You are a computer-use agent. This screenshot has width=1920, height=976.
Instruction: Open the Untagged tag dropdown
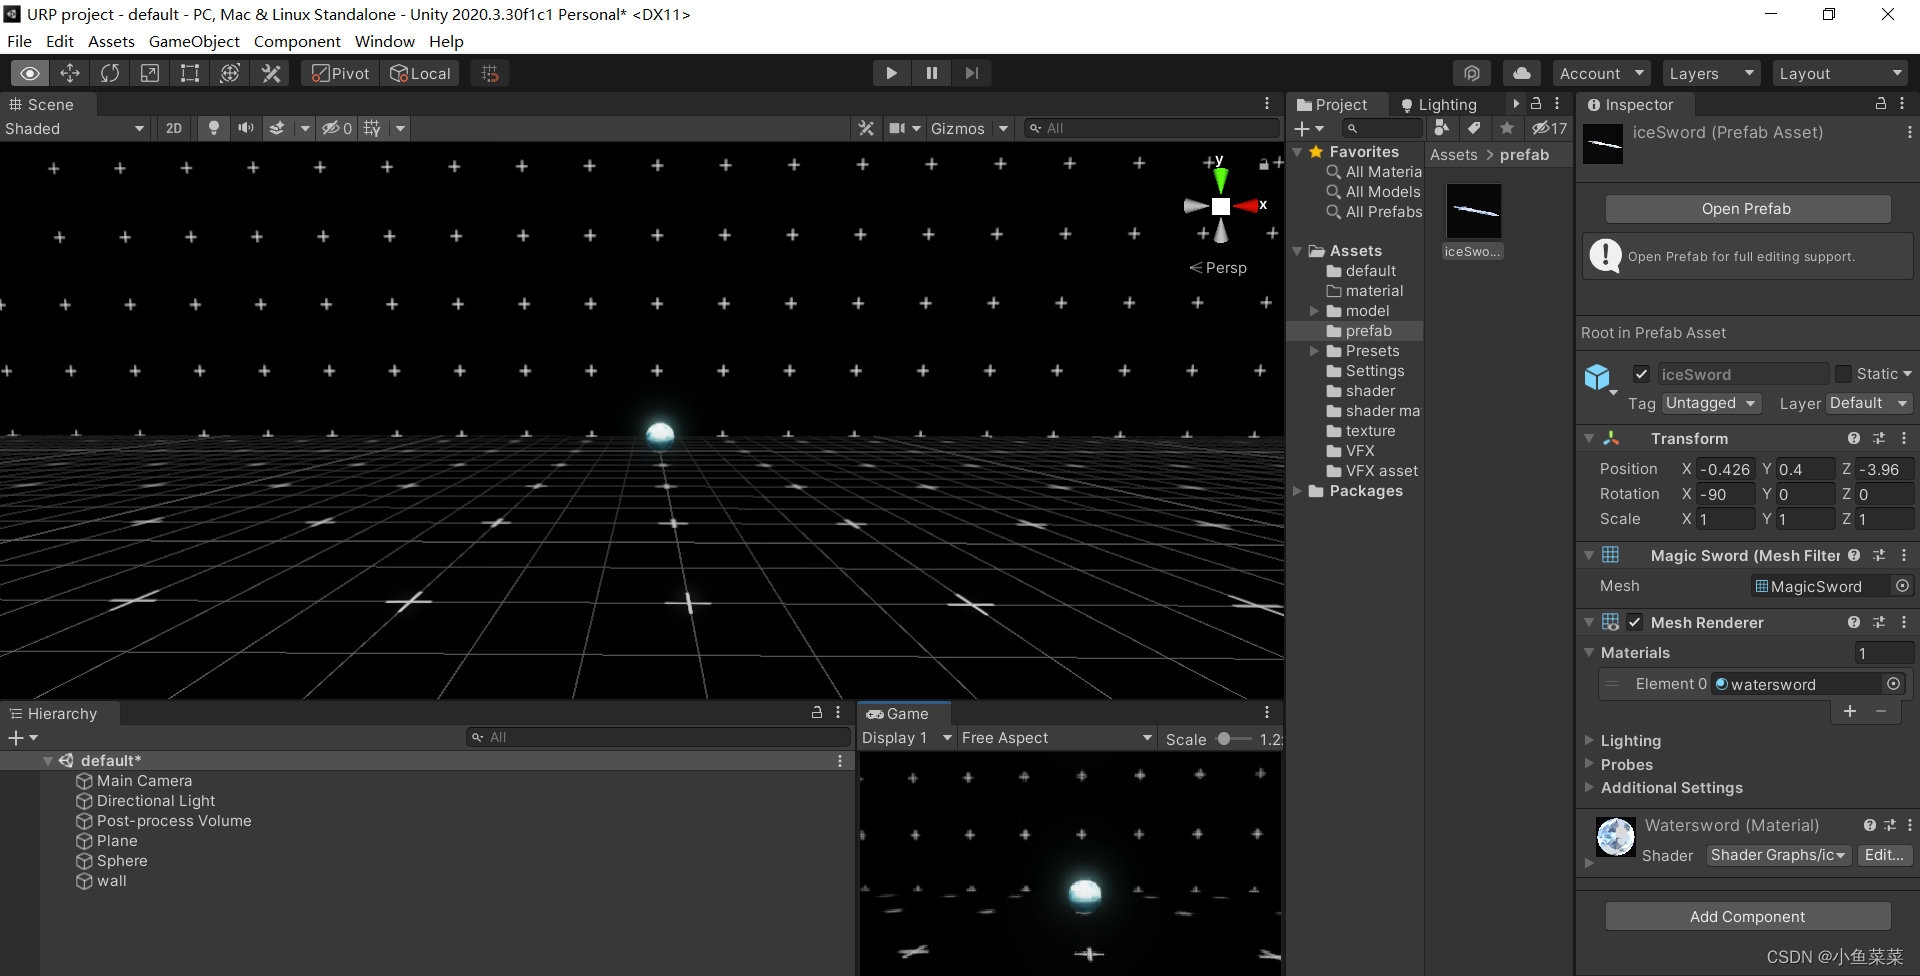tap(1711, 403)
